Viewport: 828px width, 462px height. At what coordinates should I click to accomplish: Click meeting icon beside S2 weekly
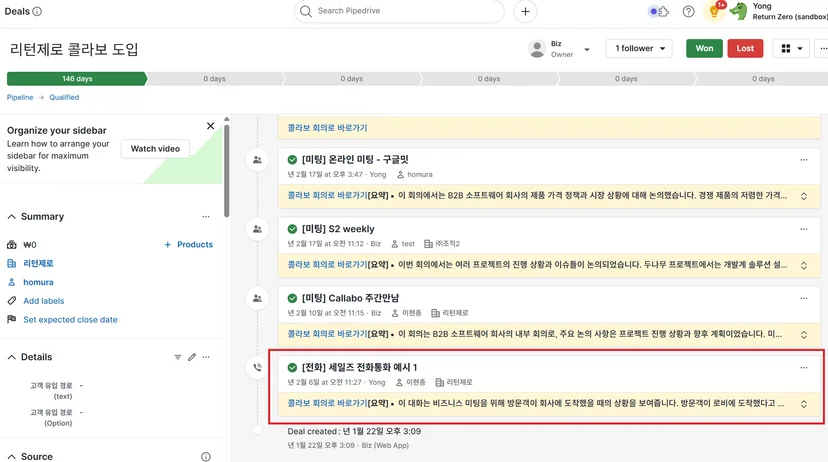coord(257,229)
